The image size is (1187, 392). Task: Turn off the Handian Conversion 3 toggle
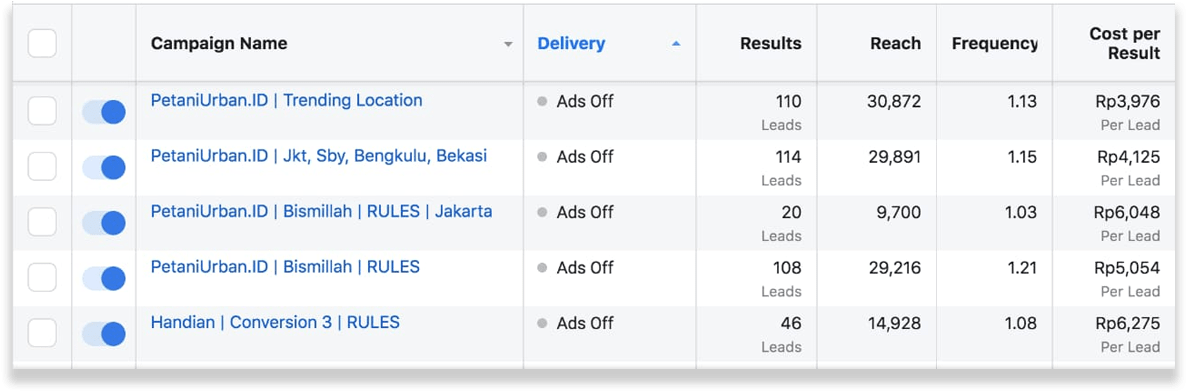[x=104, y=333]
